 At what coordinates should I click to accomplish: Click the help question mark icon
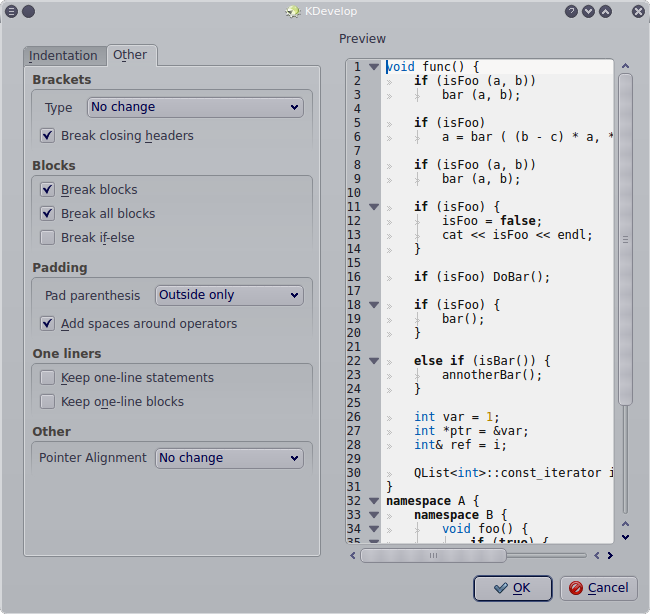[571, 11]
